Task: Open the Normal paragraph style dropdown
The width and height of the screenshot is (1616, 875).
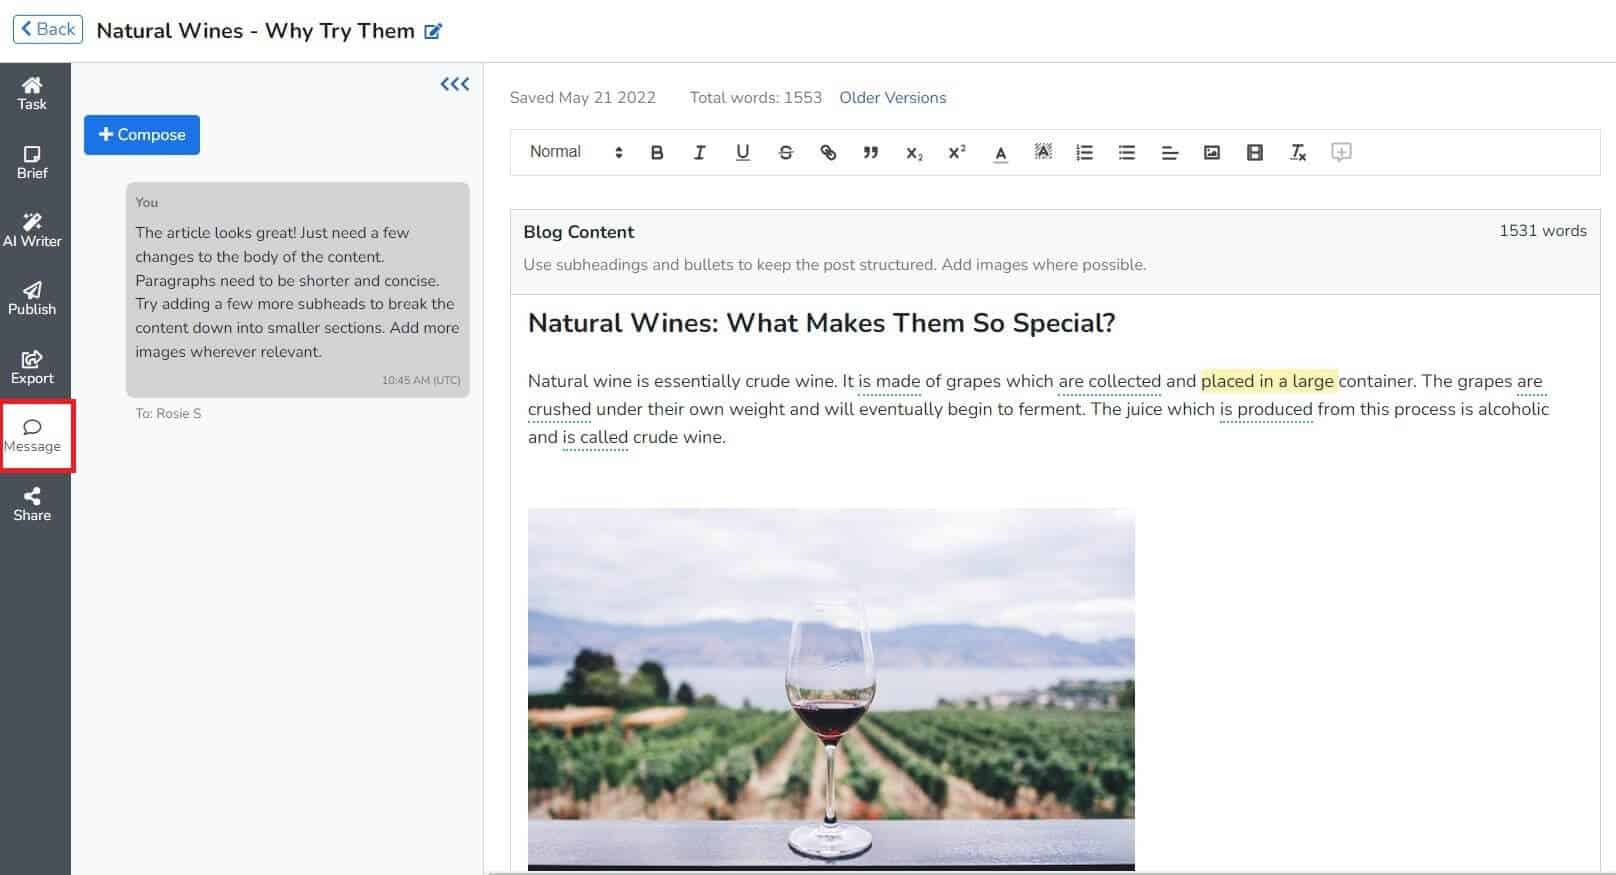Action: 575,152
